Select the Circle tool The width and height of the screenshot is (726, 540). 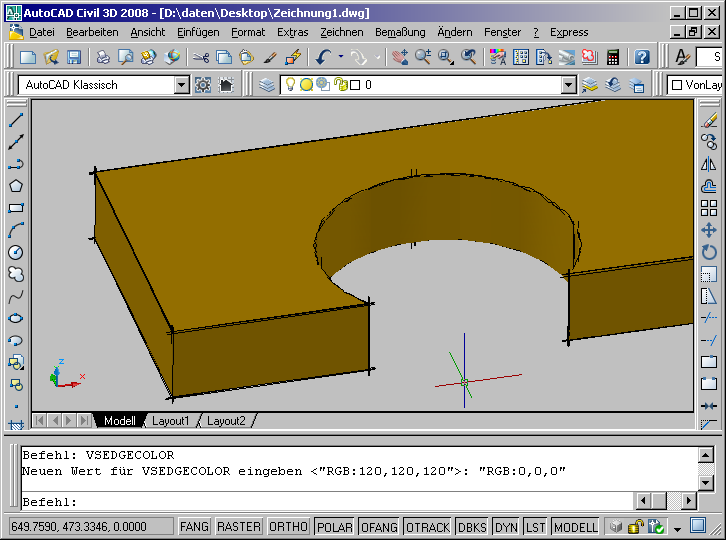[x=15, y=252]
